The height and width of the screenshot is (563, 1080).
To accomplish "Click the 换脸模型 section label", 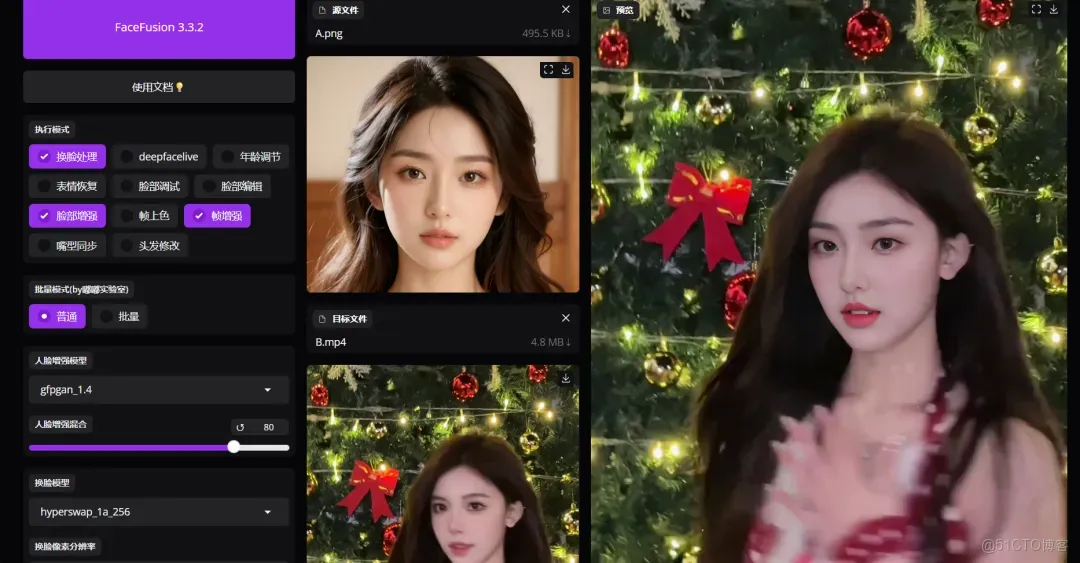I will (x=52, y=483).
